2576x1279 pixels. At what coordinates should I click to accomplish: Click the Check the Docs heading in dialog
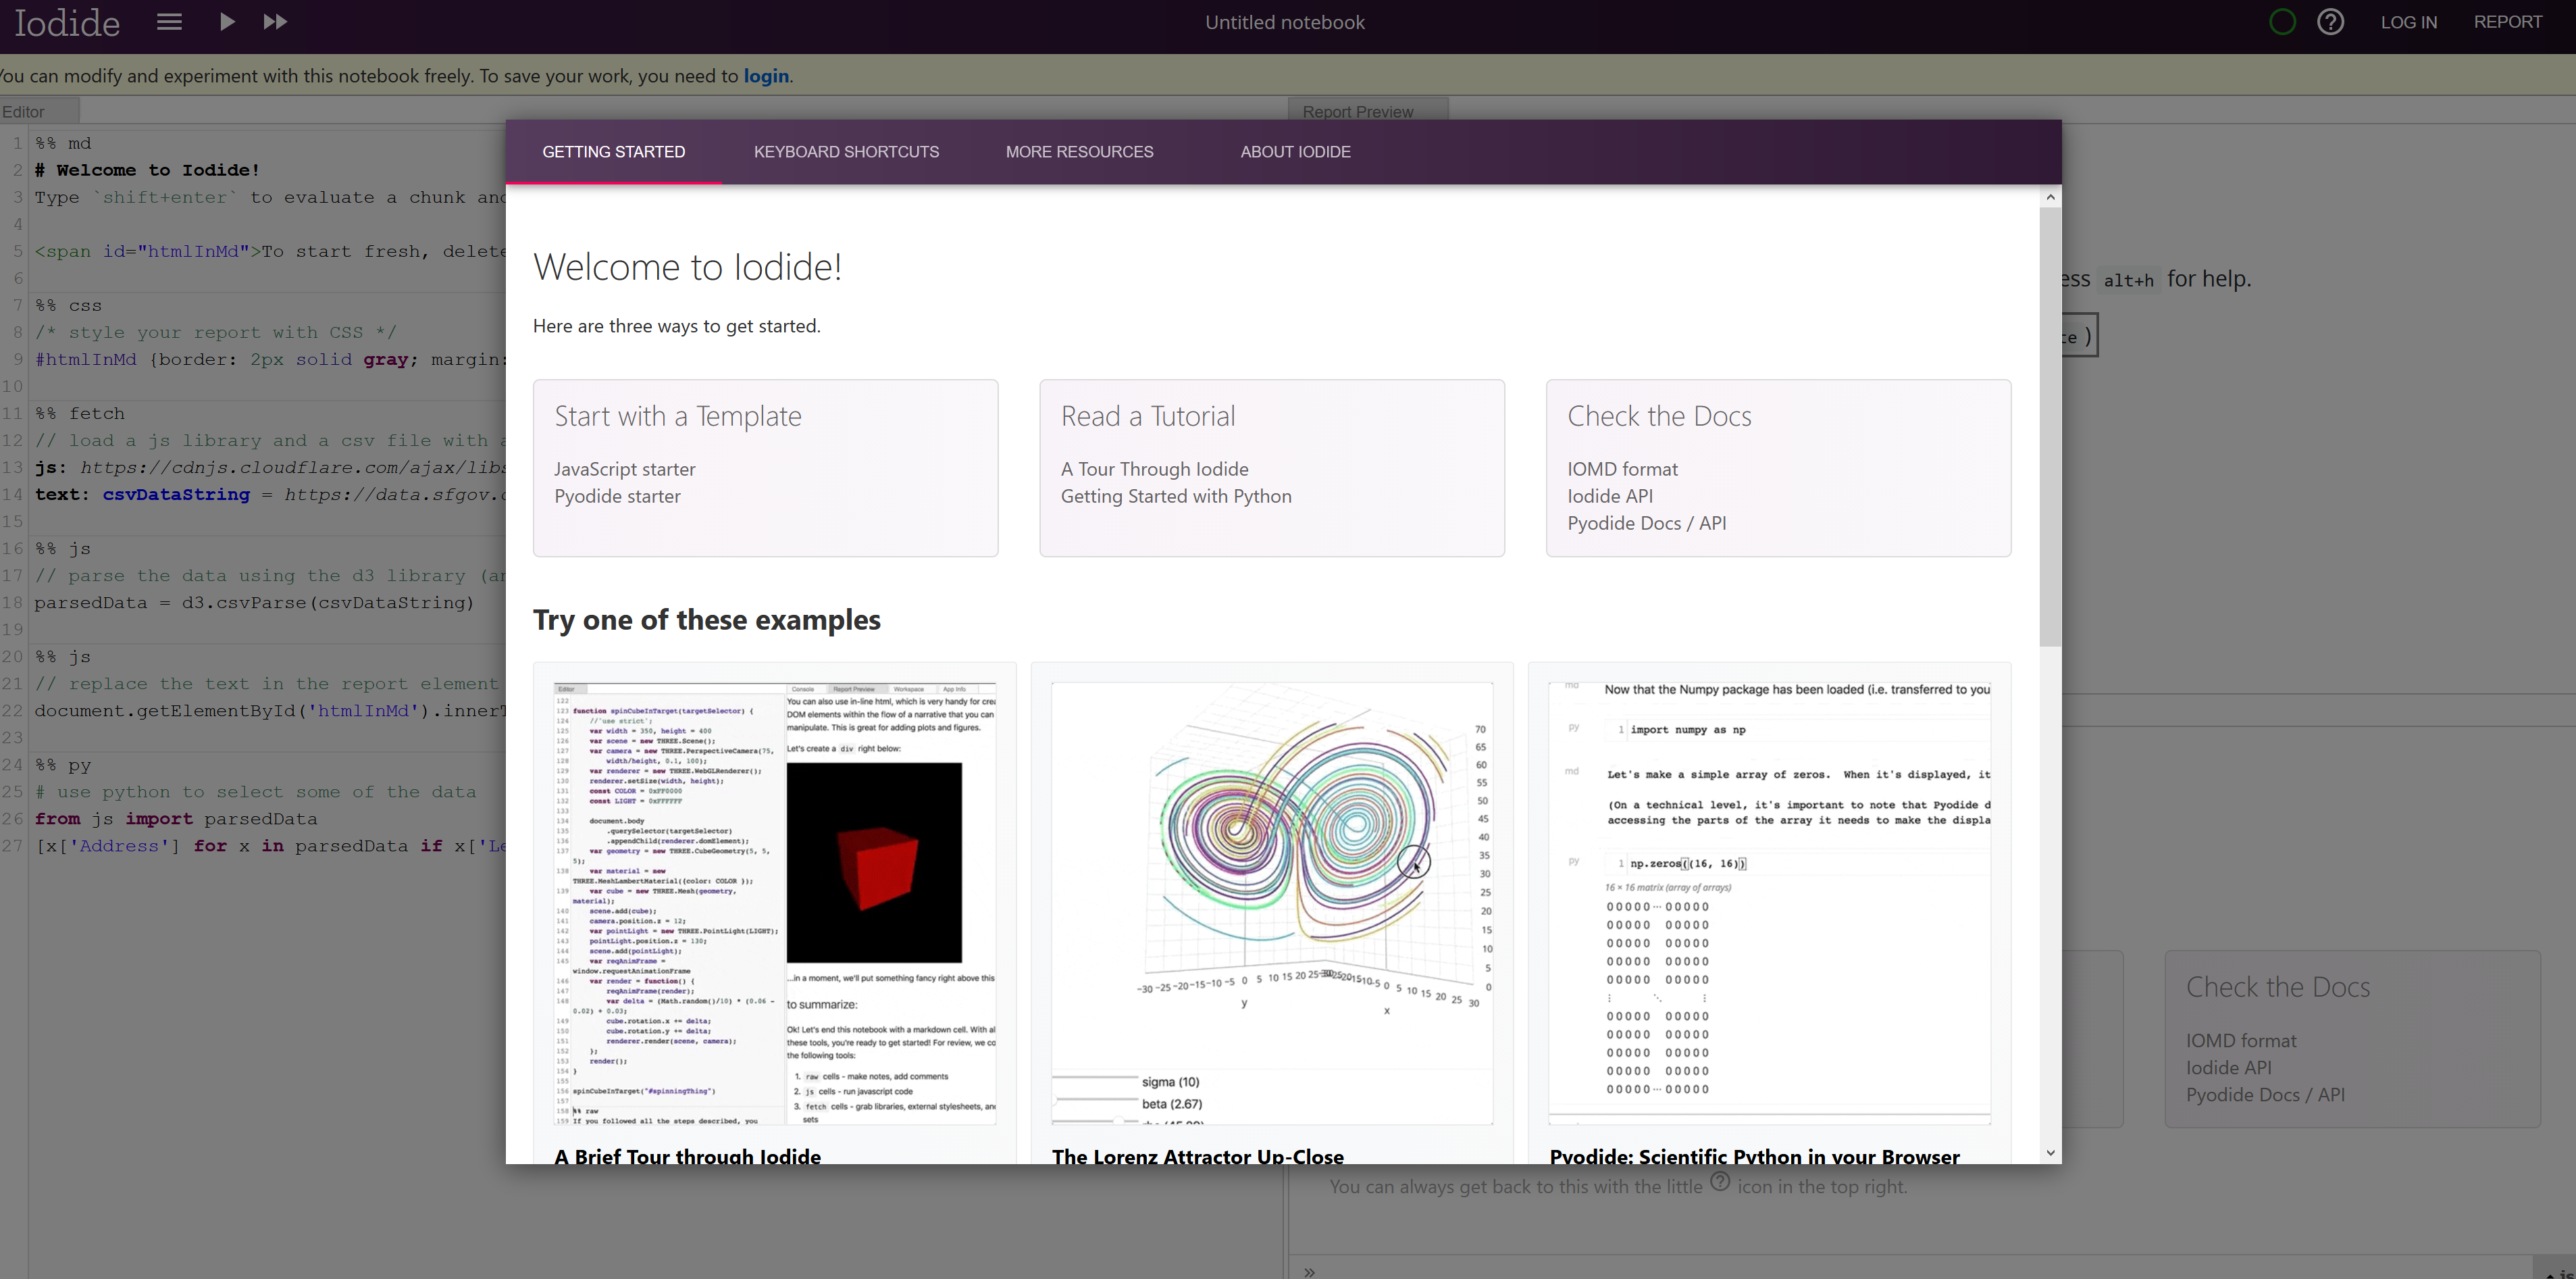1660,416
